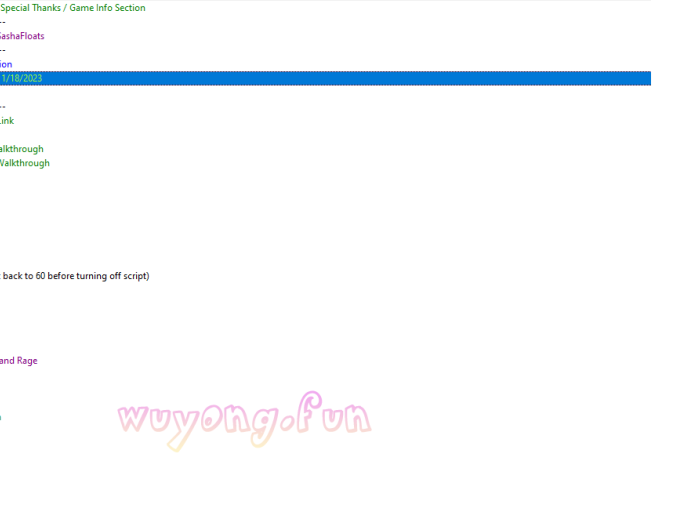Select the second Walkthrough entry below it
Viewport: 676px width, 508px height.
coord(25,163)
